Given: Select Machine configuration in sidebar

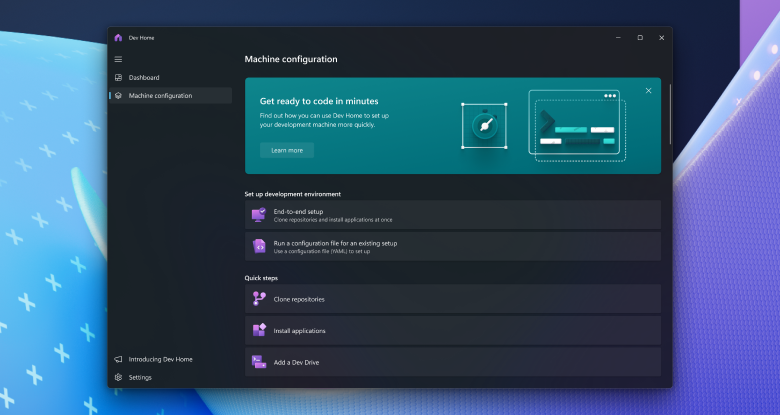Looking at the screenshot, I should point(160,96).
